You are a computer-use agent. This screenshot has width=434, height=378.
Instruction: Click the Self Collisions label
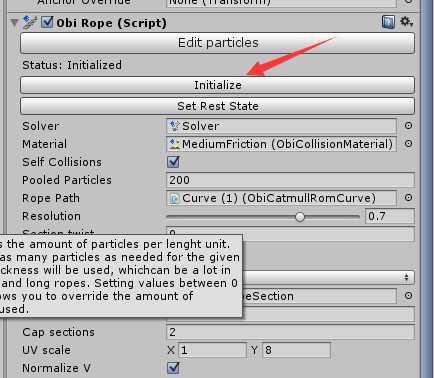[x=62, y=162]
